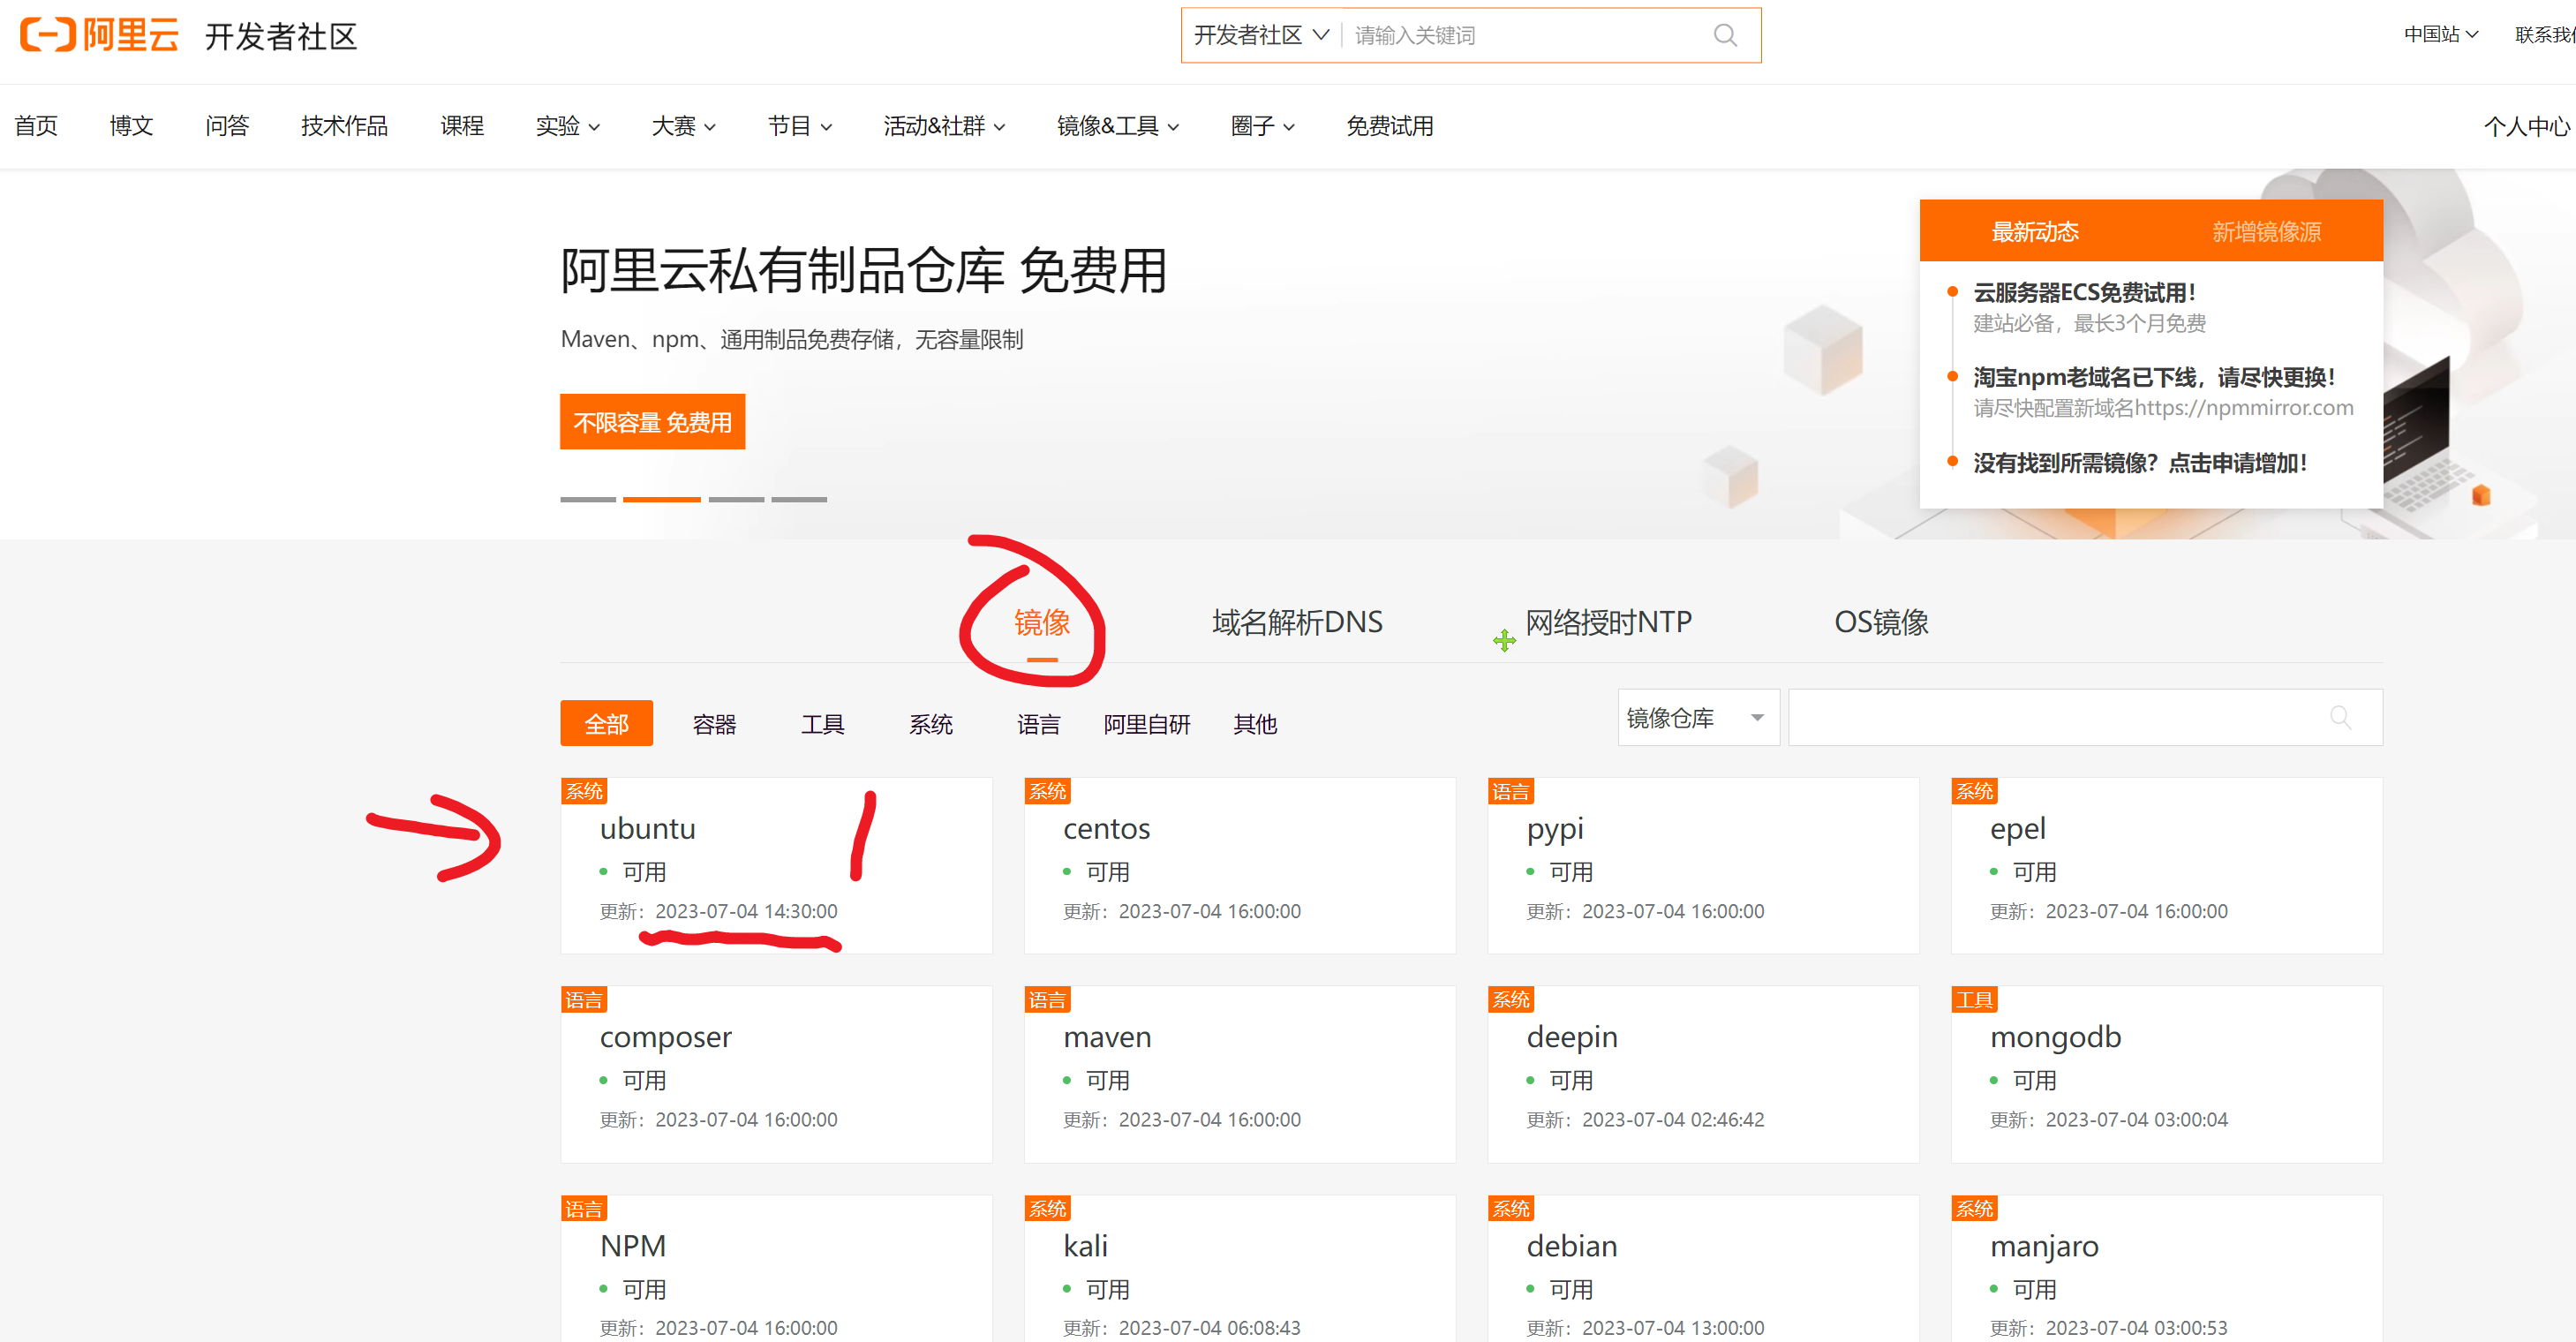
Task: Open the ubuntu mirror card
Action: point(776,866)
